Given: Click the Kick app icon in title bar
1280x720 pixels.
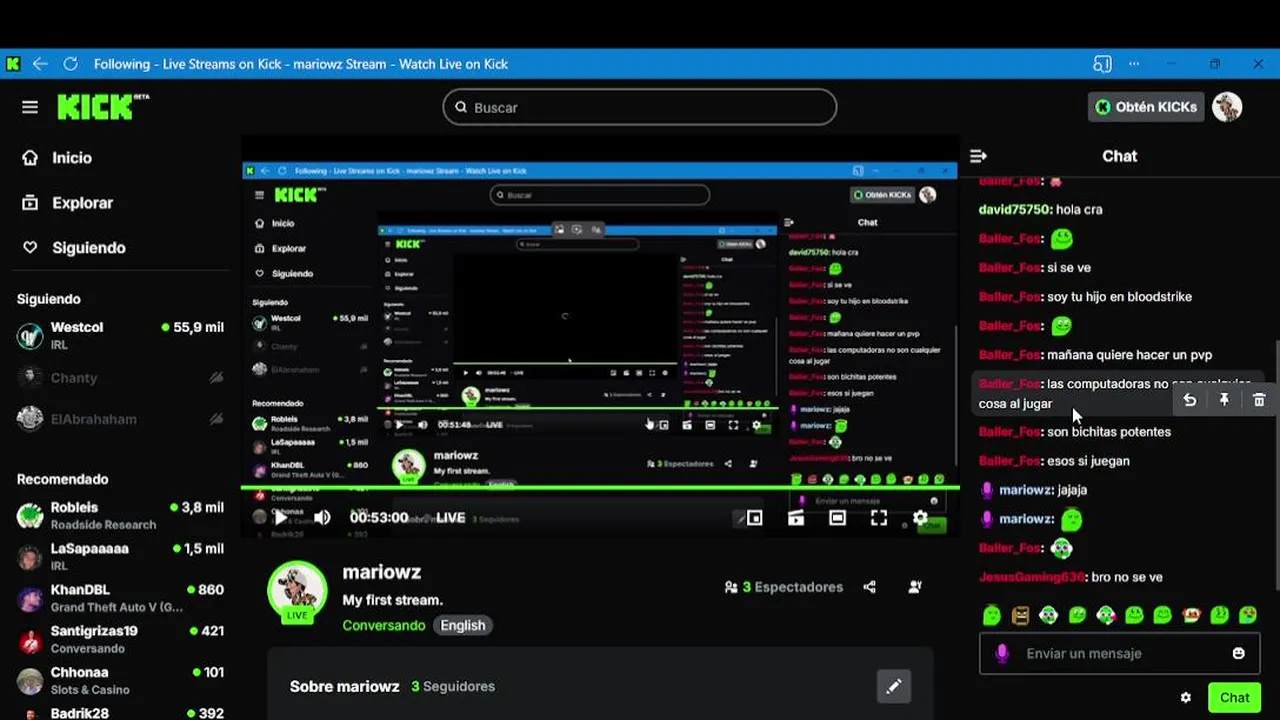Looking at the screenshot, I should (13, 64).
